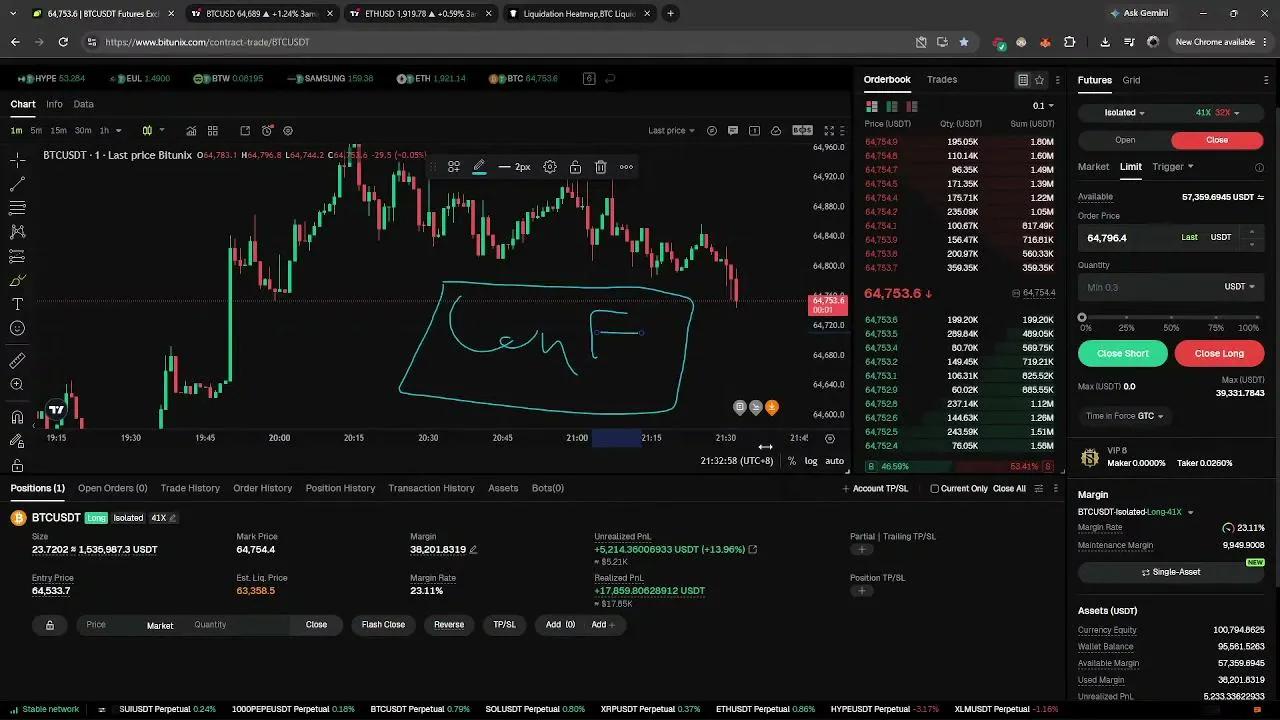Screen dimensions: 1280x720
Task: Bookmark page with Chrome star icon
Action: click(x=964, y=42)
